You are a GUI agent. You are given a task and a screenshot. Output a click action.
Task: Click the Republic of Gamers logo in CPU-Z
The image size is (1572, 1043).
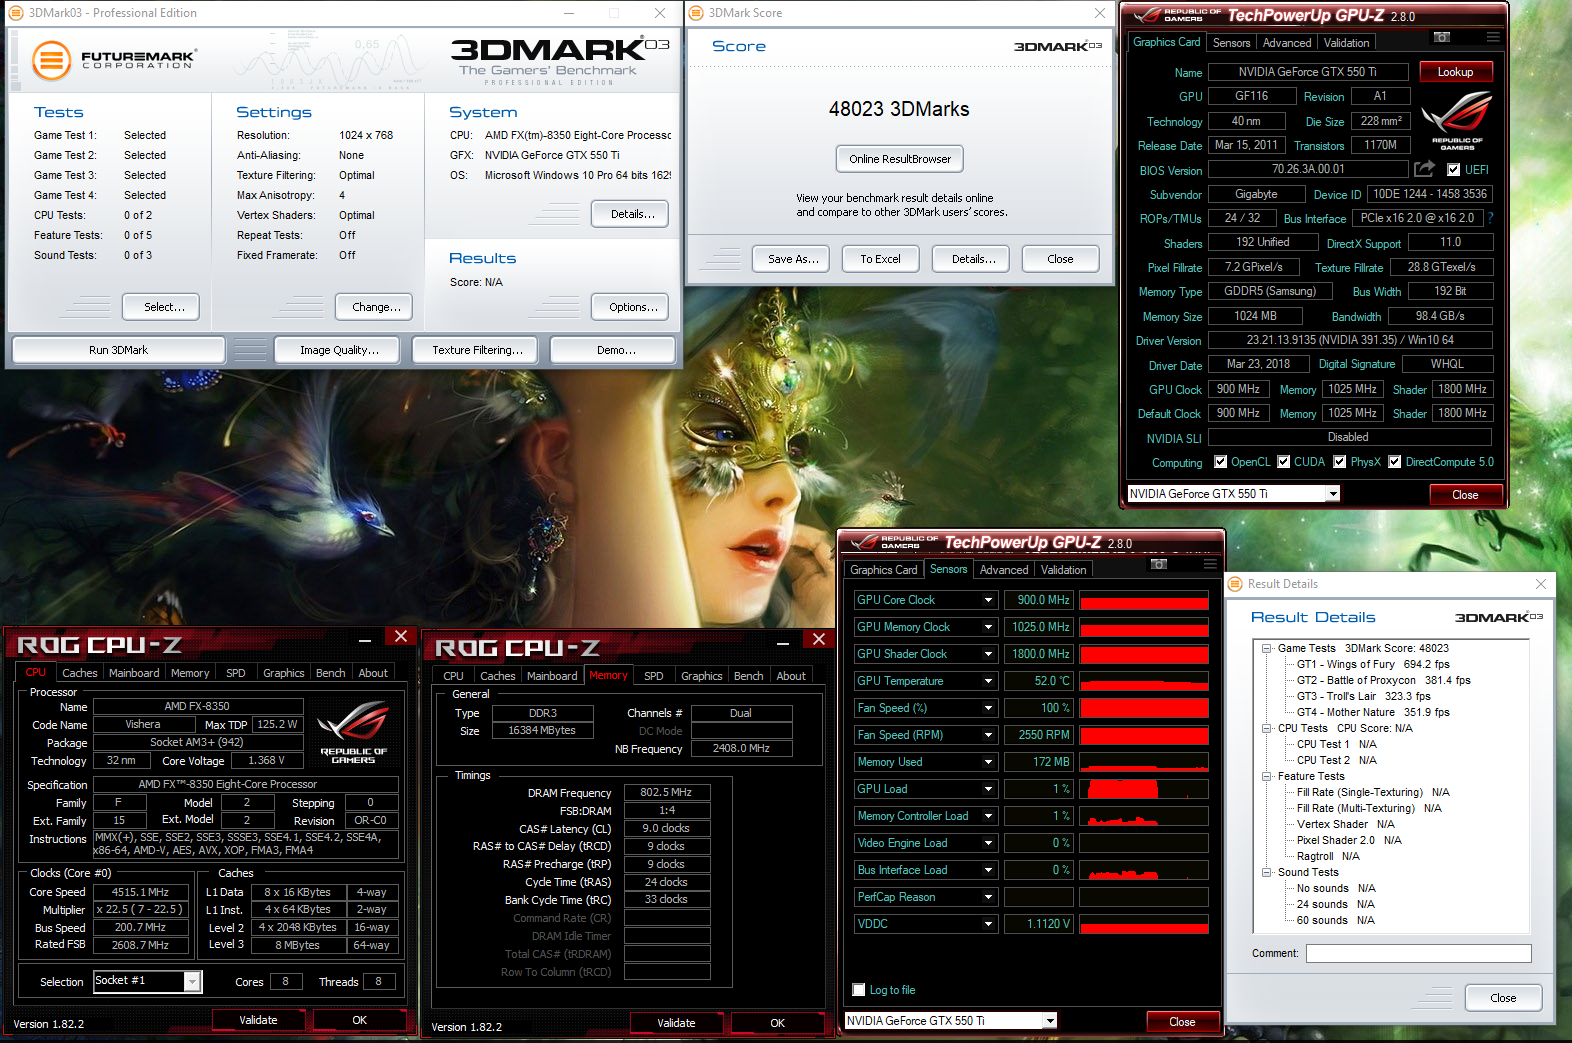click(353, 732)
